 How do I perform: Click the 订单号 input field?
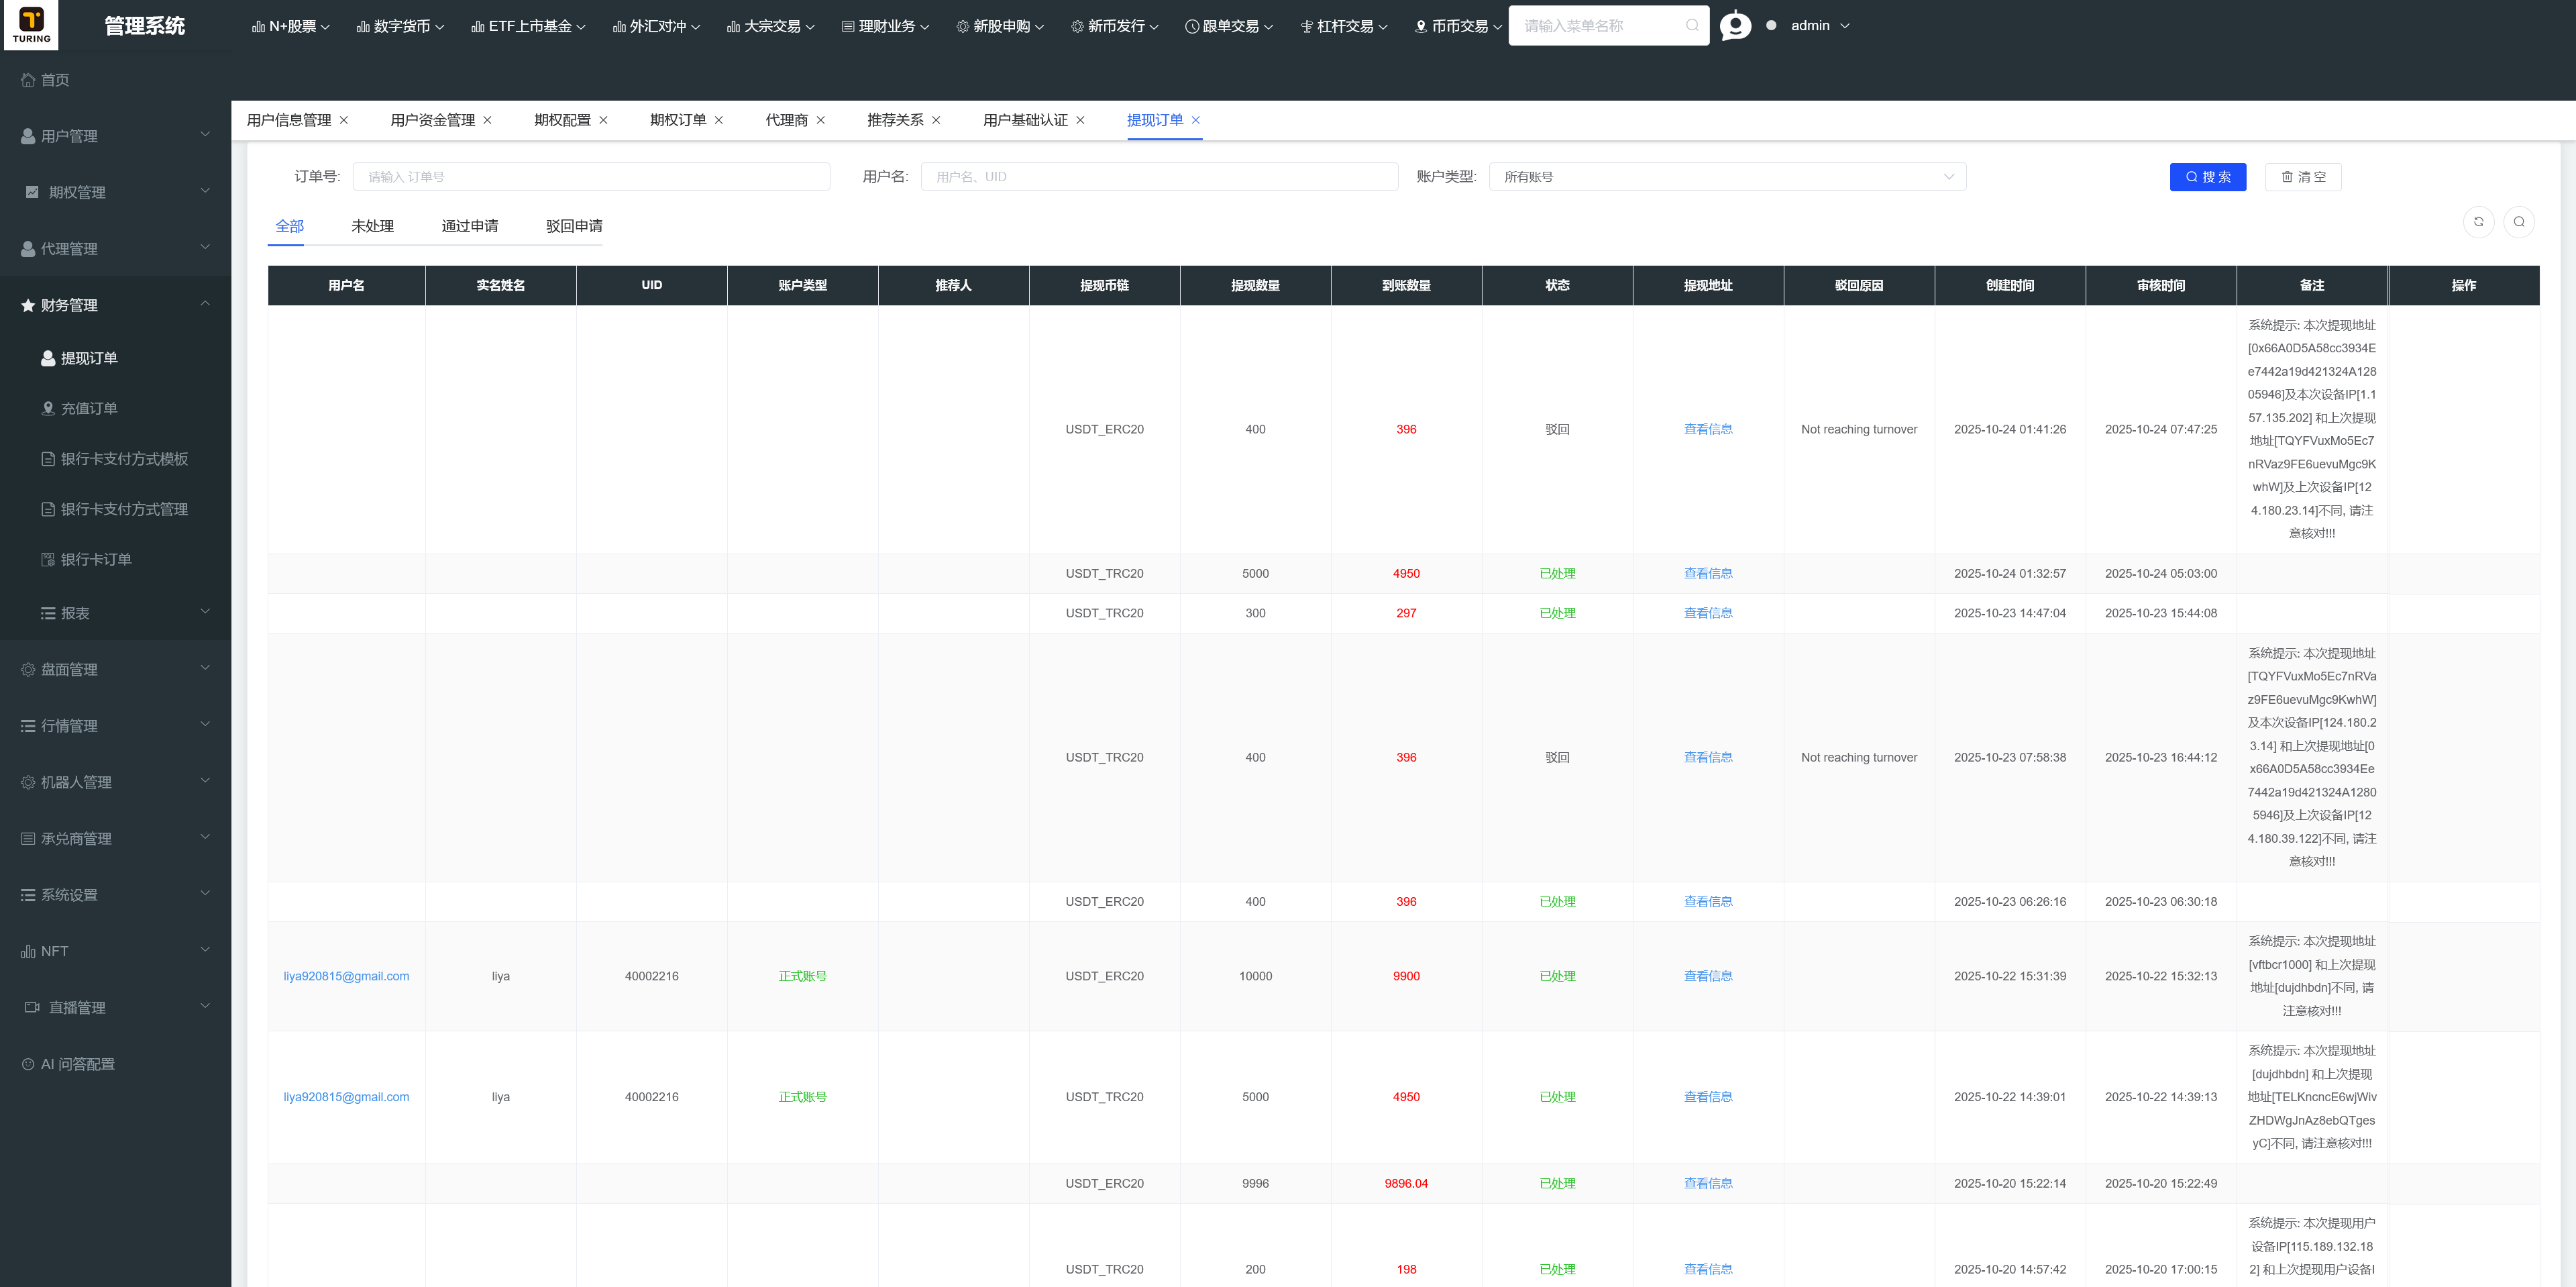(x=591, y=177)
